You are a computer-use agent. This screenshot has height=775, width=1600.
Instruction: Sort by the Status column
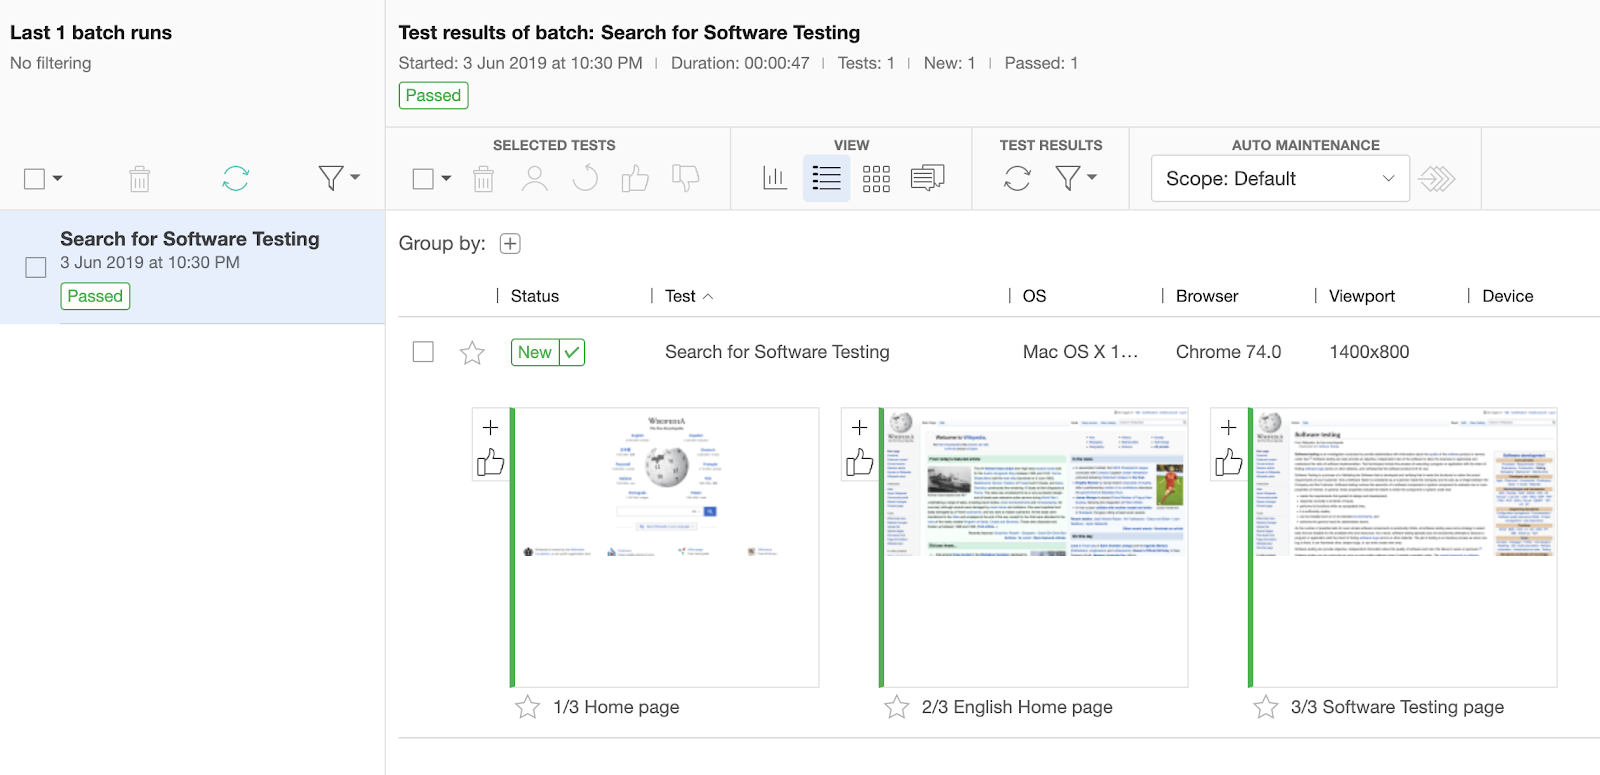(535, 296)
